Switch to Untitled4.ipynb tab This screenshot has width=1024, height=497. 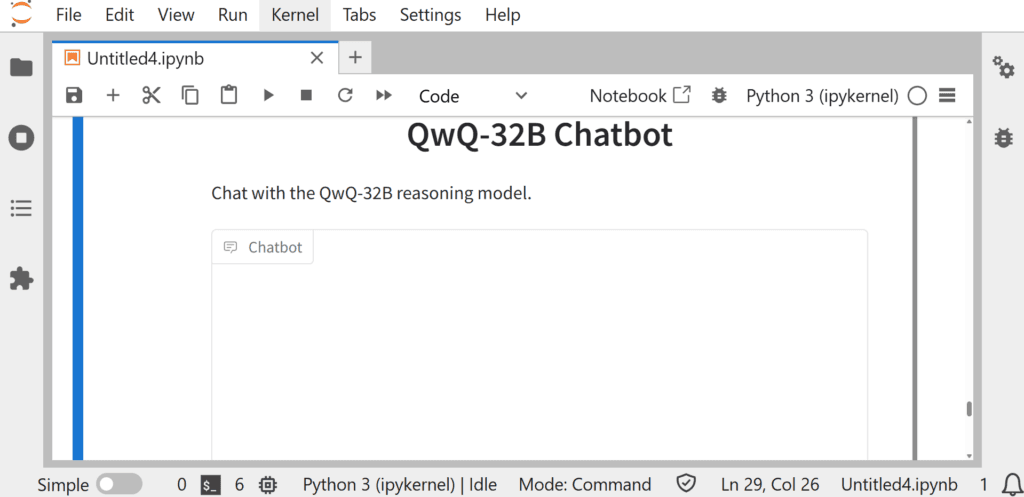(x=145, y=58)
